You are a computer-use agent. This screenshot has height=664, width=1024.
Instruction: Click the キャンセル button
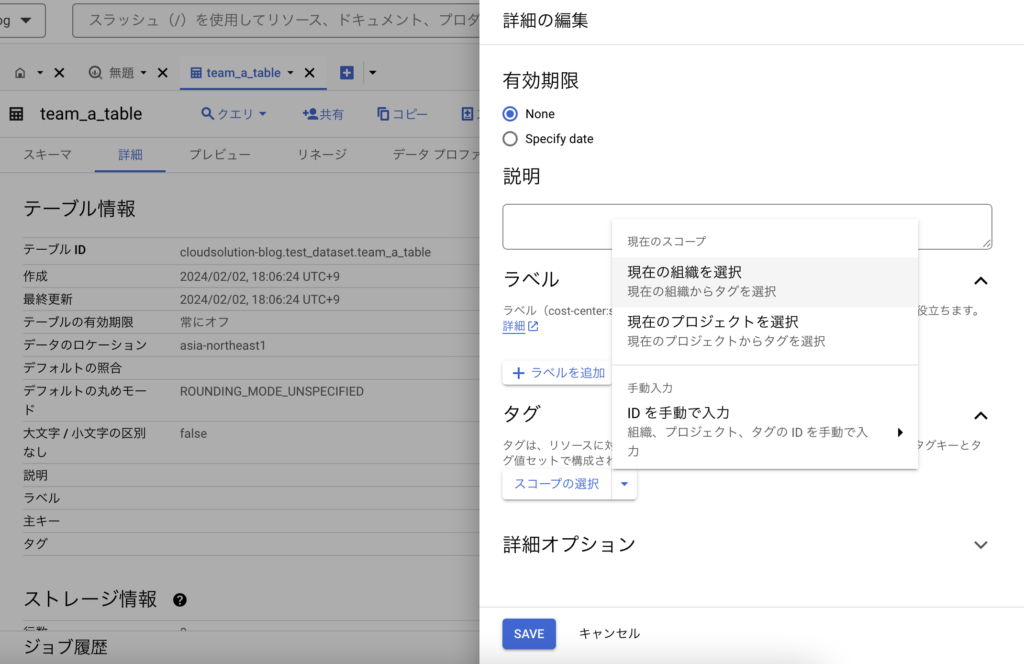pyautogui.click(x=609, y=634)
